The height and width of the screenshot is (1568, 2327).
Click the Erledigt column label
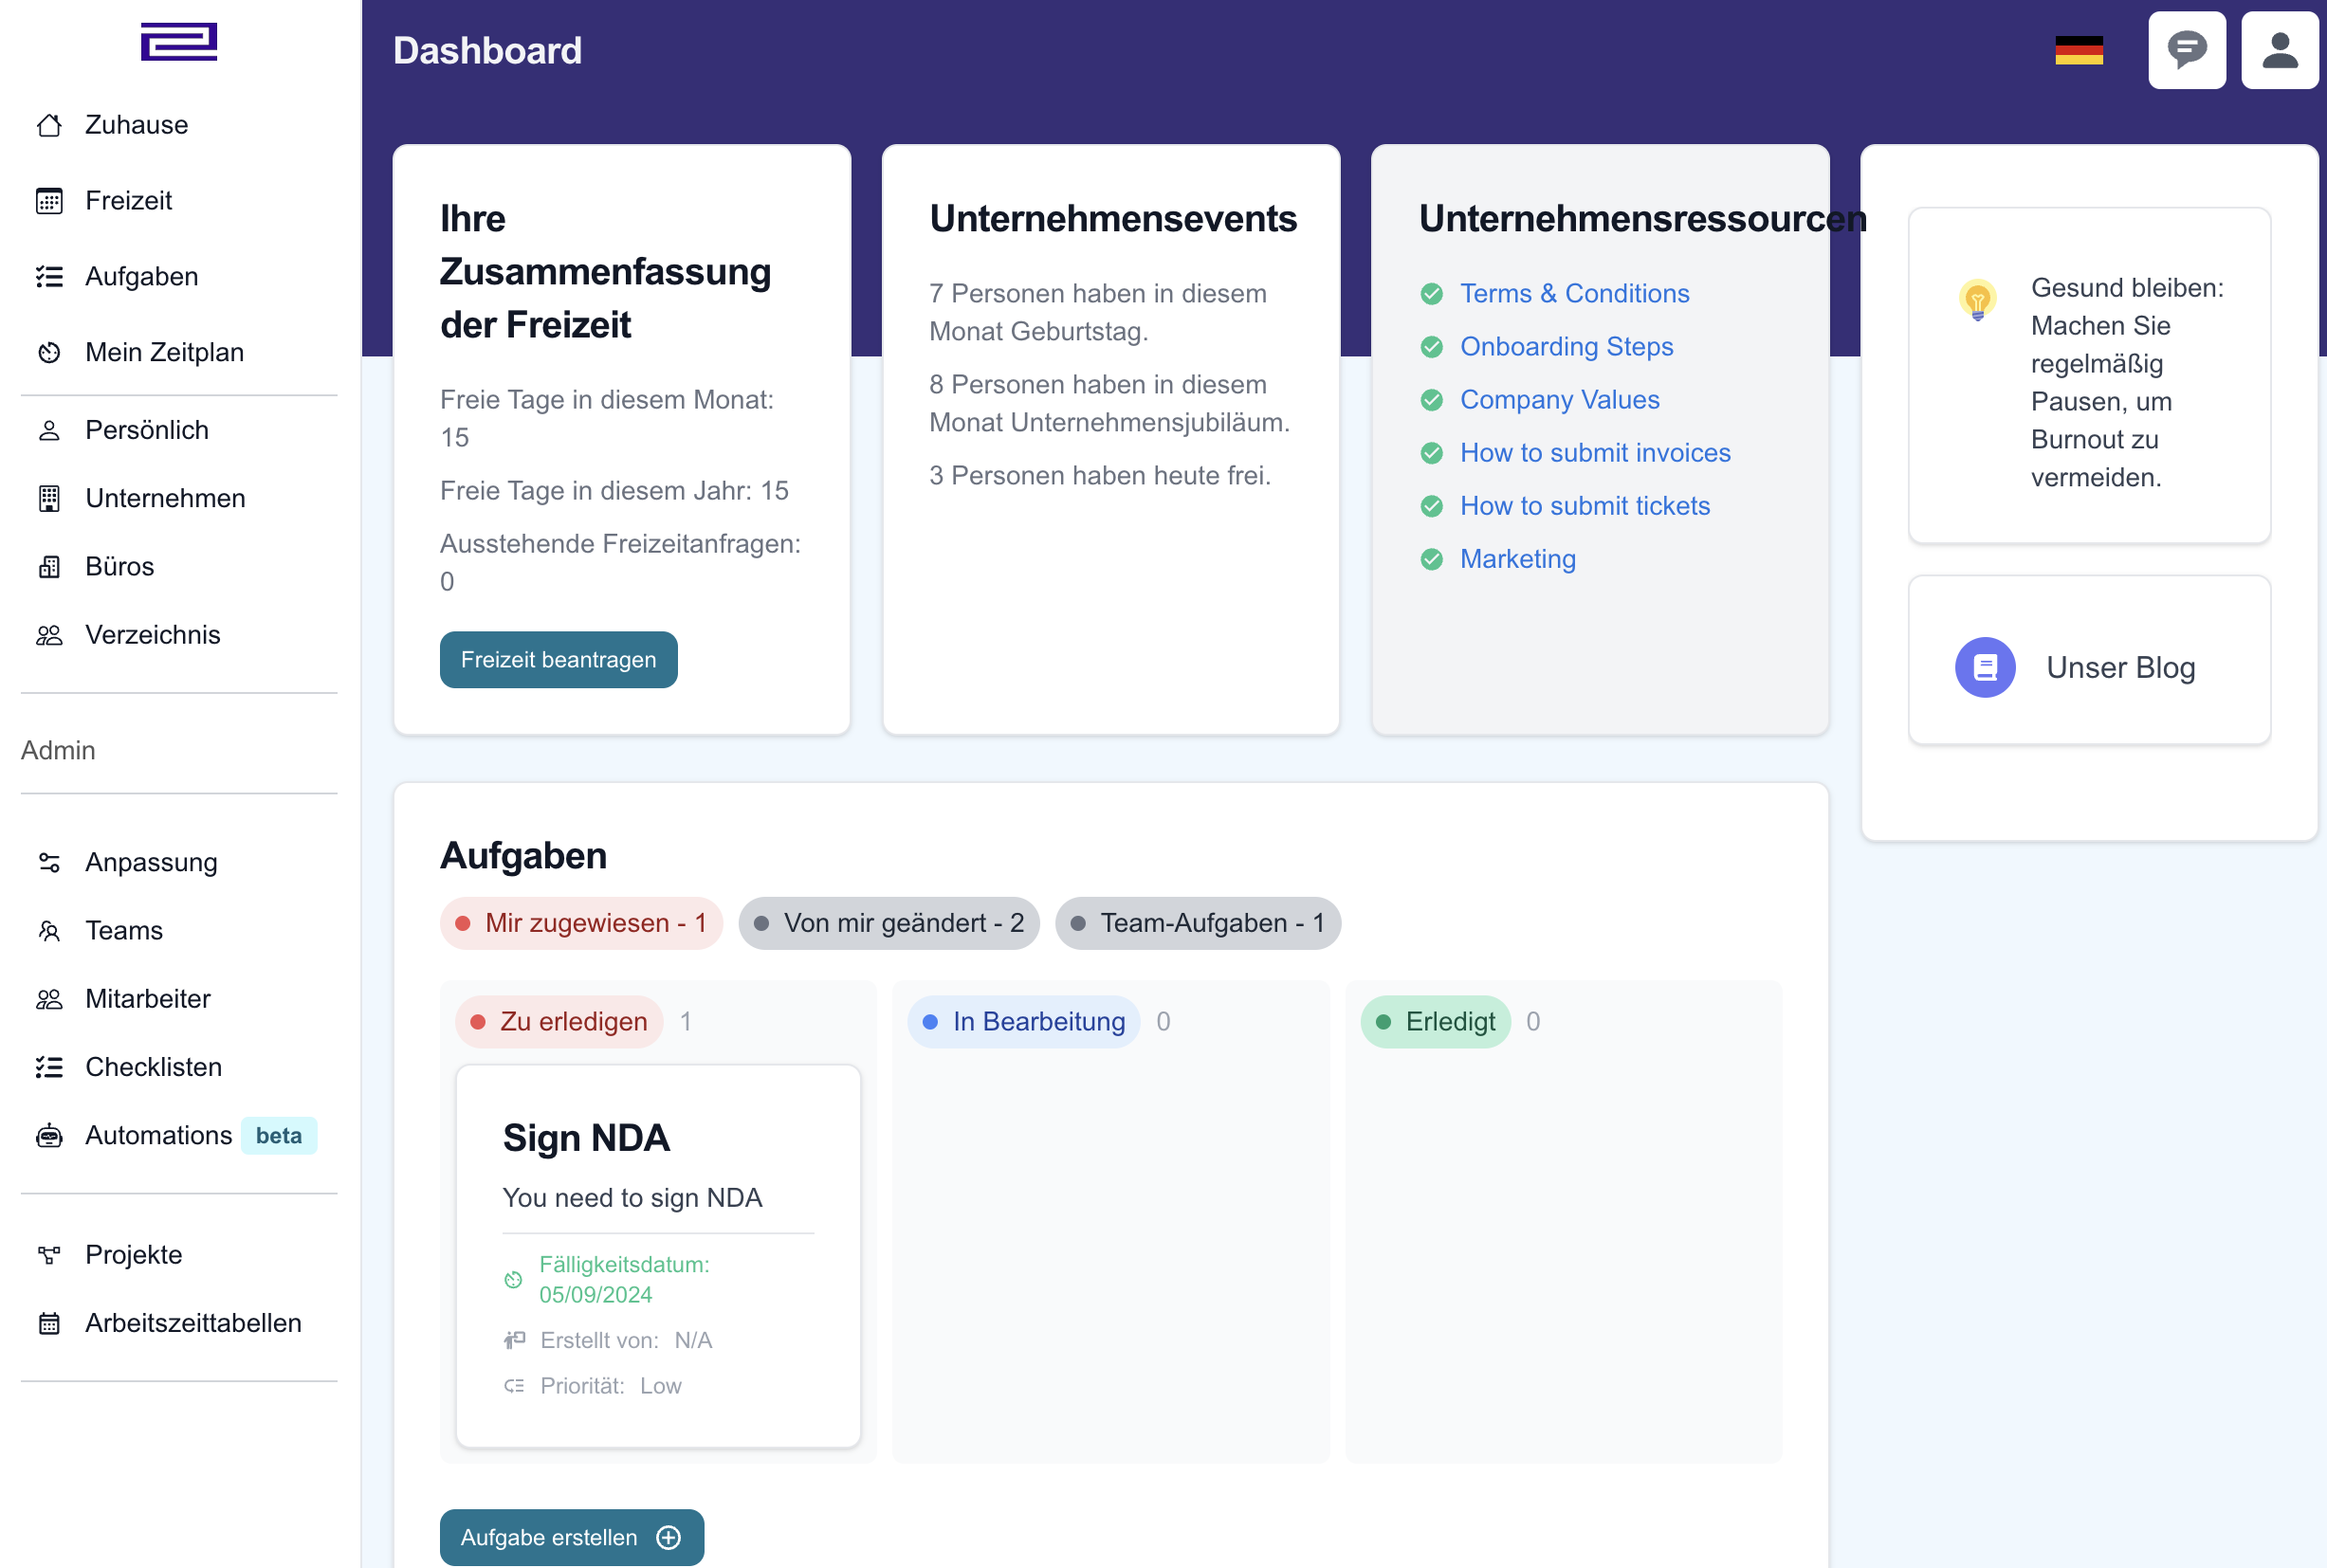click(x=1435, y=1022)
